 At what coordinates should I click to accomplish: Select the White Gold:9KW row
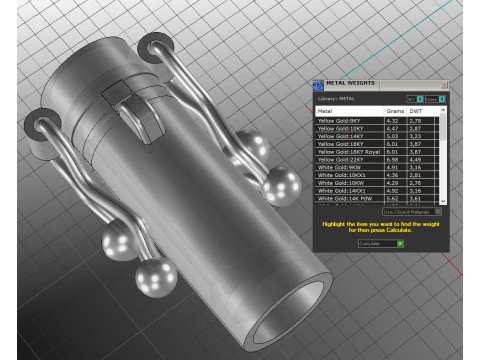[x=377, y=167]
